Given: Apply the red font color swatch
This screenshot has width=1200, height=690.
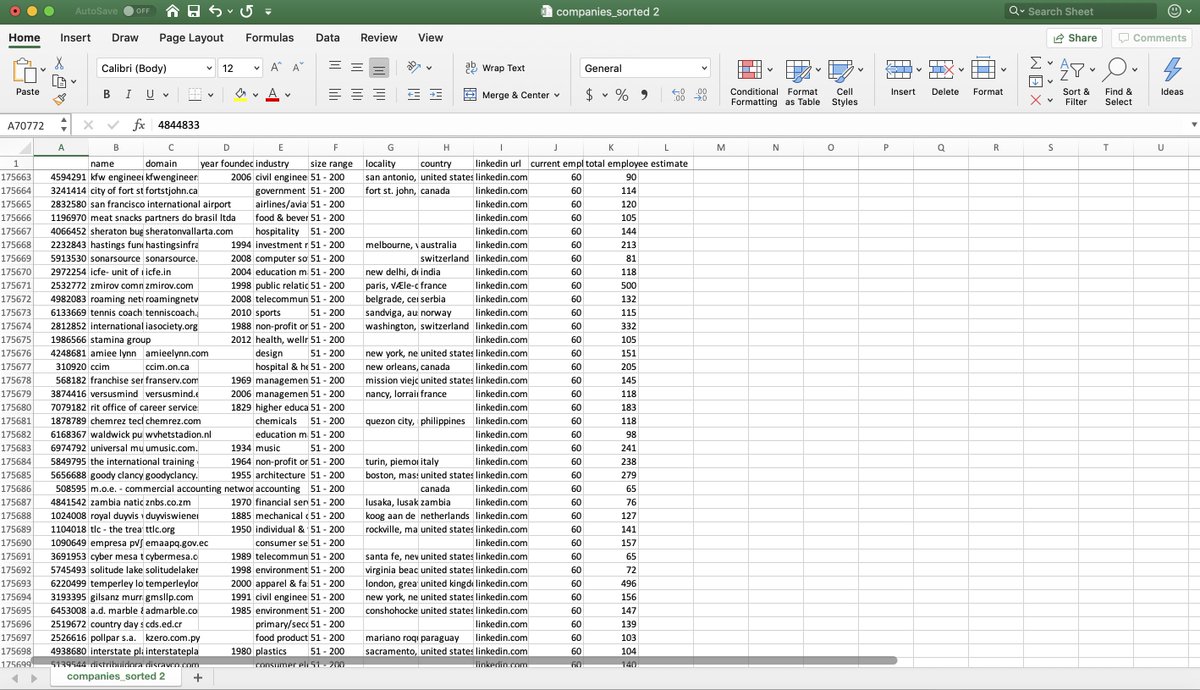Looking at the screenshot, I should click(272, 95).
